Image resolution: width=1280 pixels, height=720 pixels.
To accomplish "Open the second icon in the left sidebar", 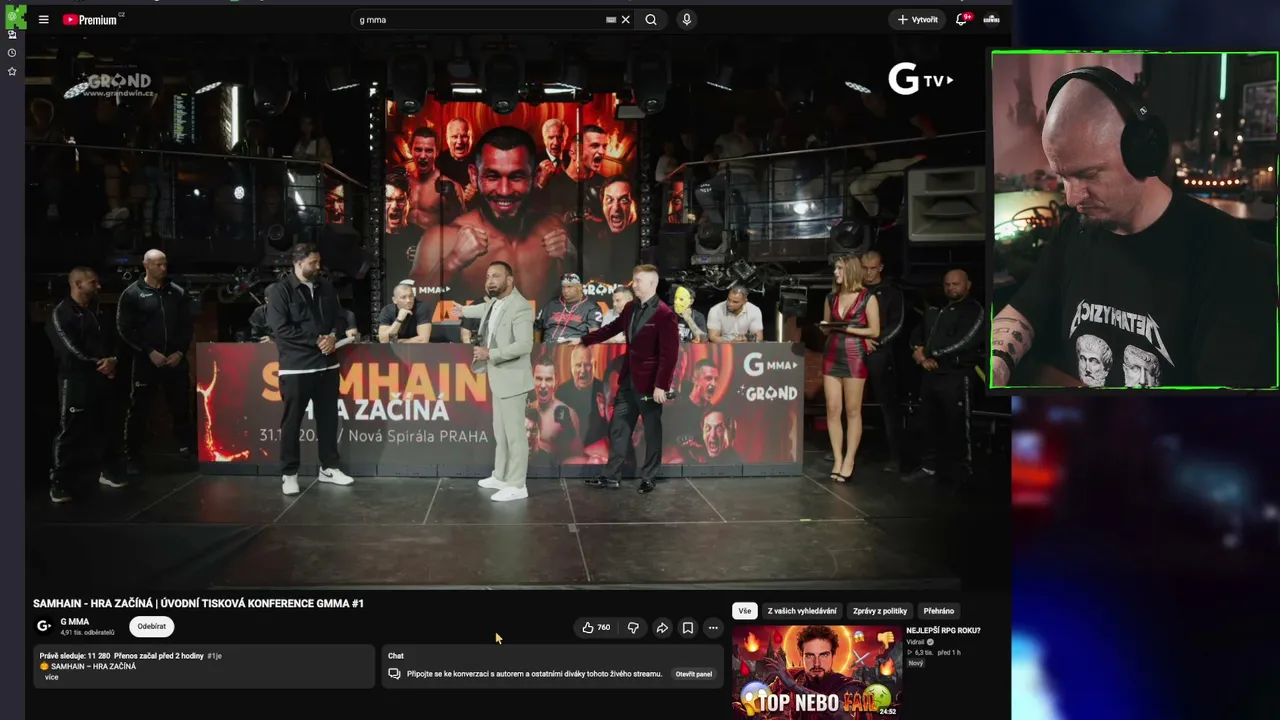I will coord(12,35).
